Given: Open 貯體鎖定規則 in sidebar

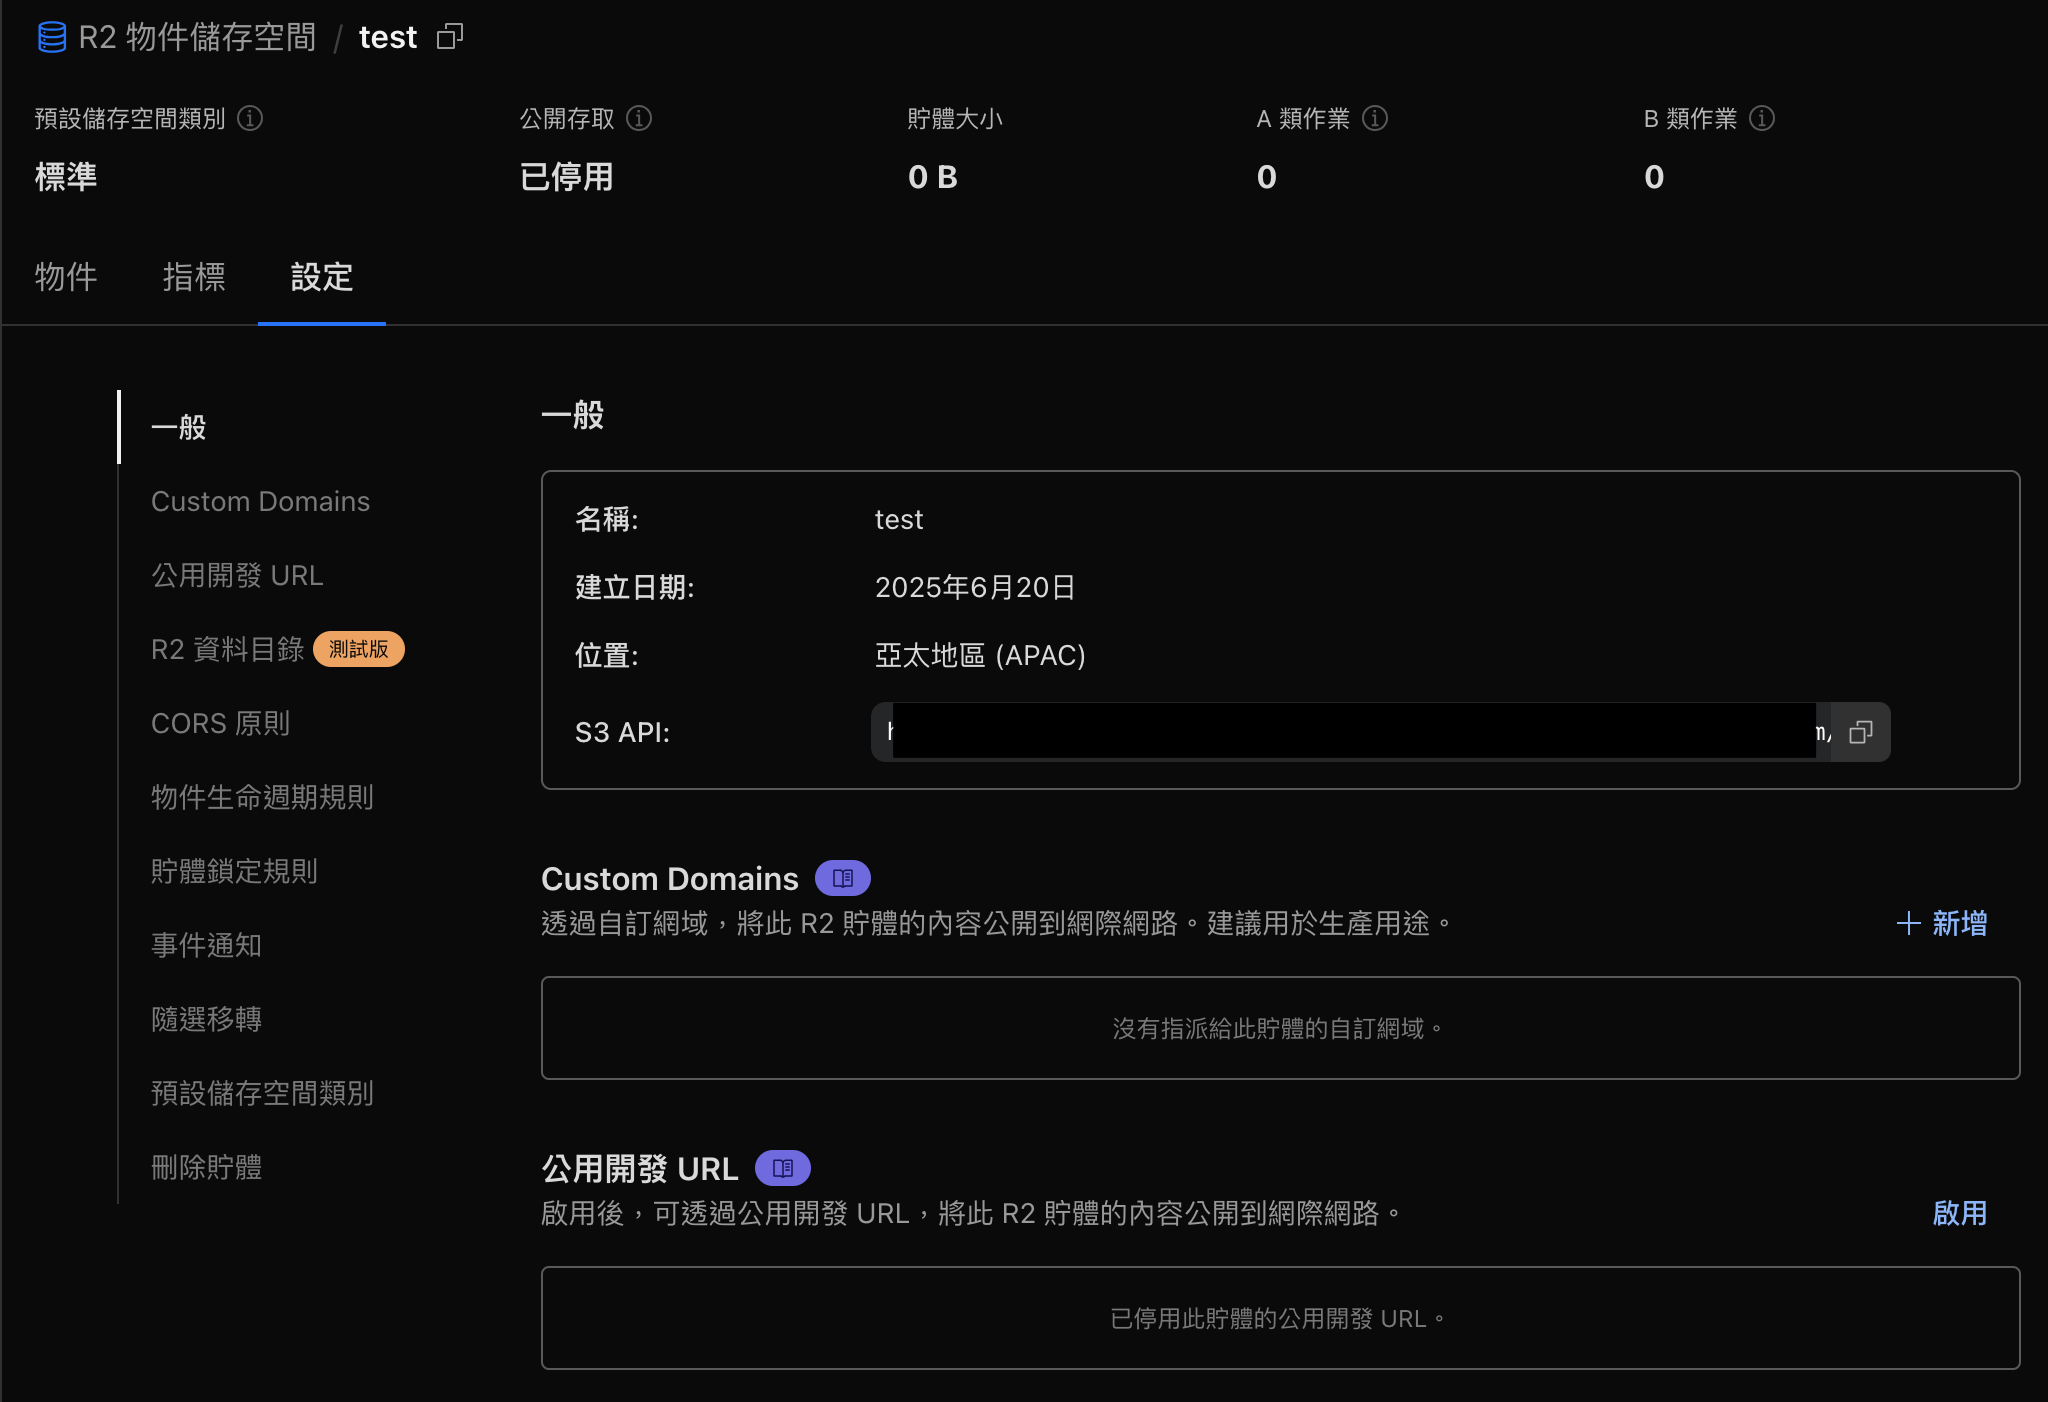Looking at the screenshot, I should [234, 871].
